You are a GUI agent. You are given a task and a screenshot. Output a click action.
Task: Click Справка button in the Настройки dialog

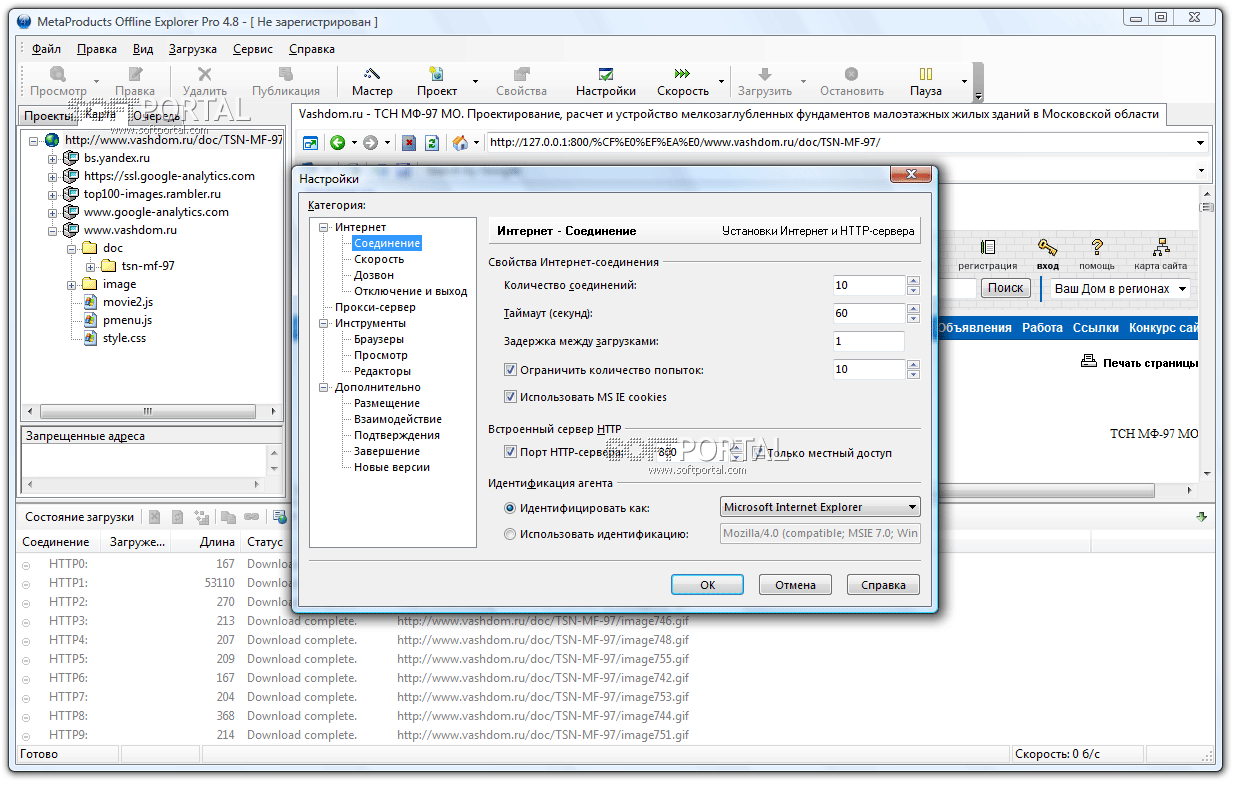(883, 585)
